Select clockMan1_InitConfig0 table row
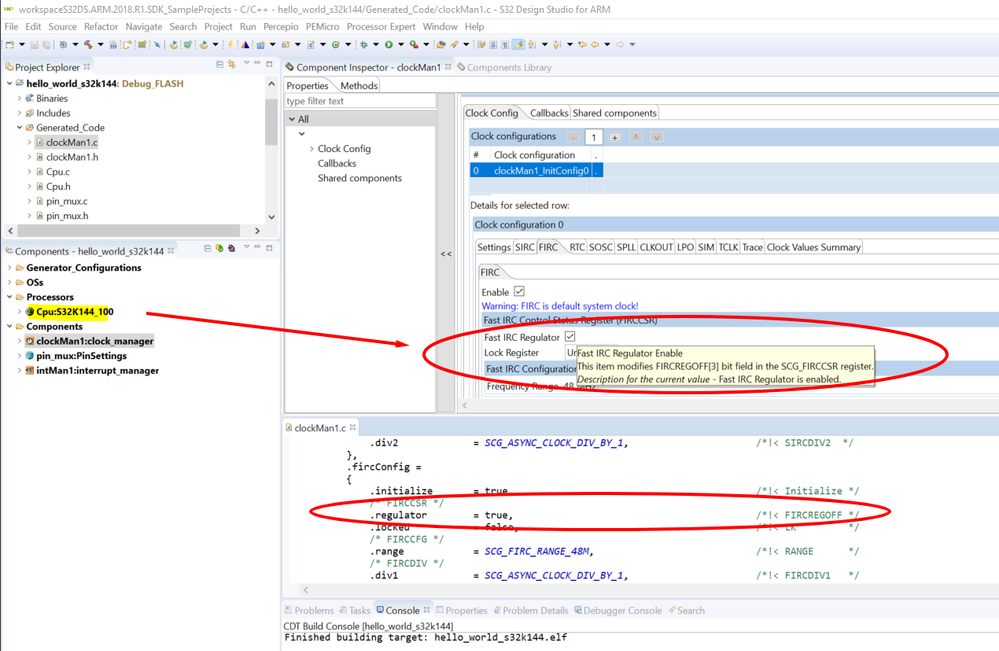999x651 pixels. coord(536,170)
